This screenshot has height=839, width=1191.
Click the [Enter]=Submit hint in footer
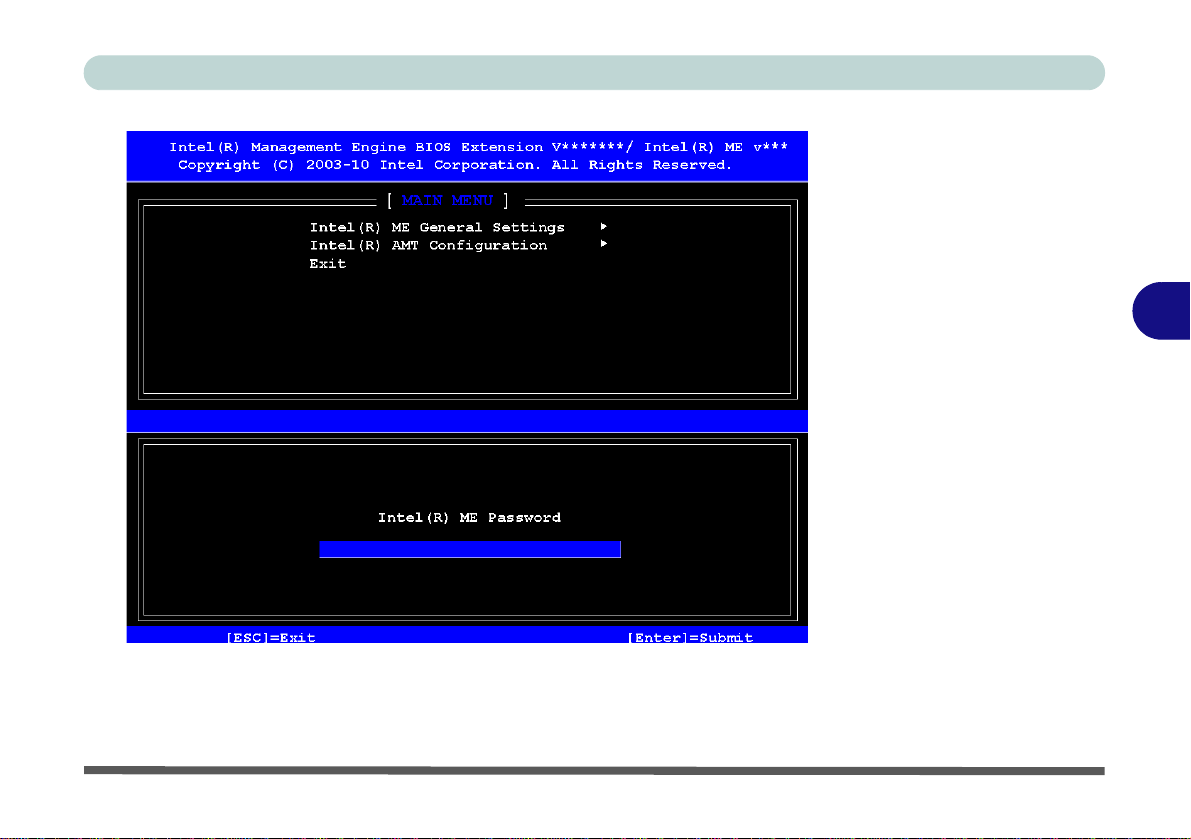click(690, 637)
